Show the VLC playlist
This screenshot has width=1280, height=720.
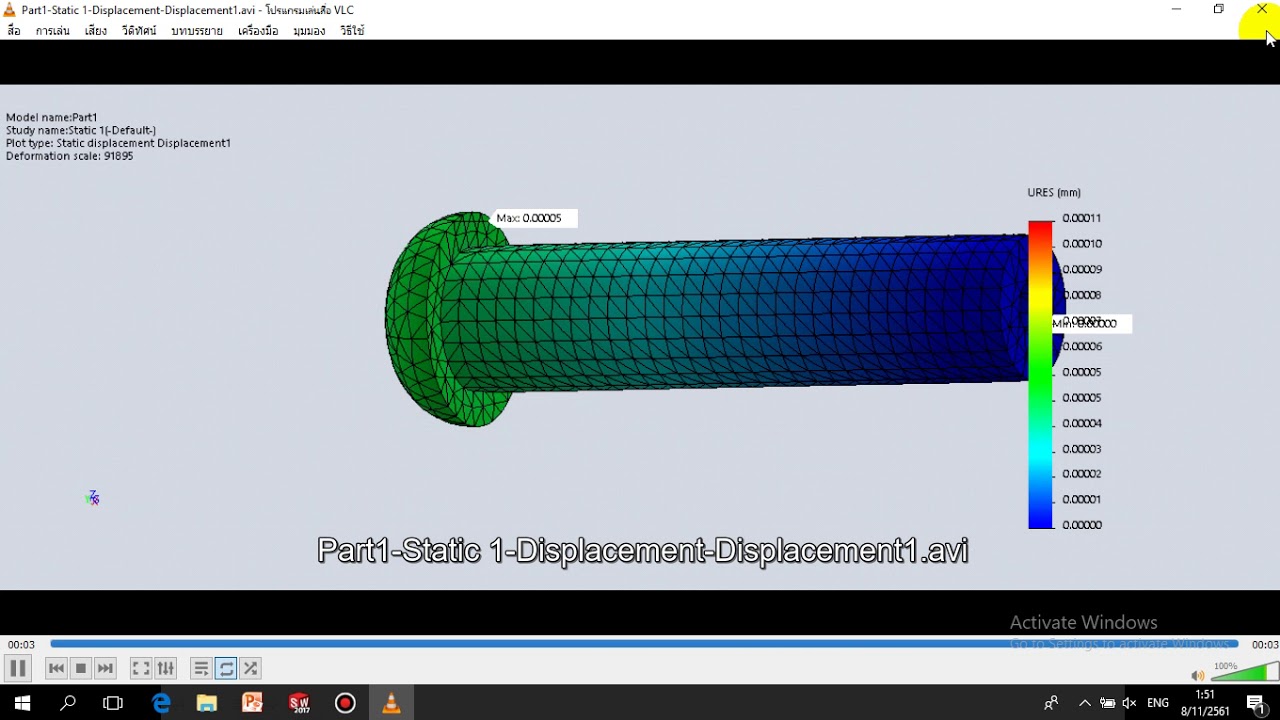(x=201, y=668)
